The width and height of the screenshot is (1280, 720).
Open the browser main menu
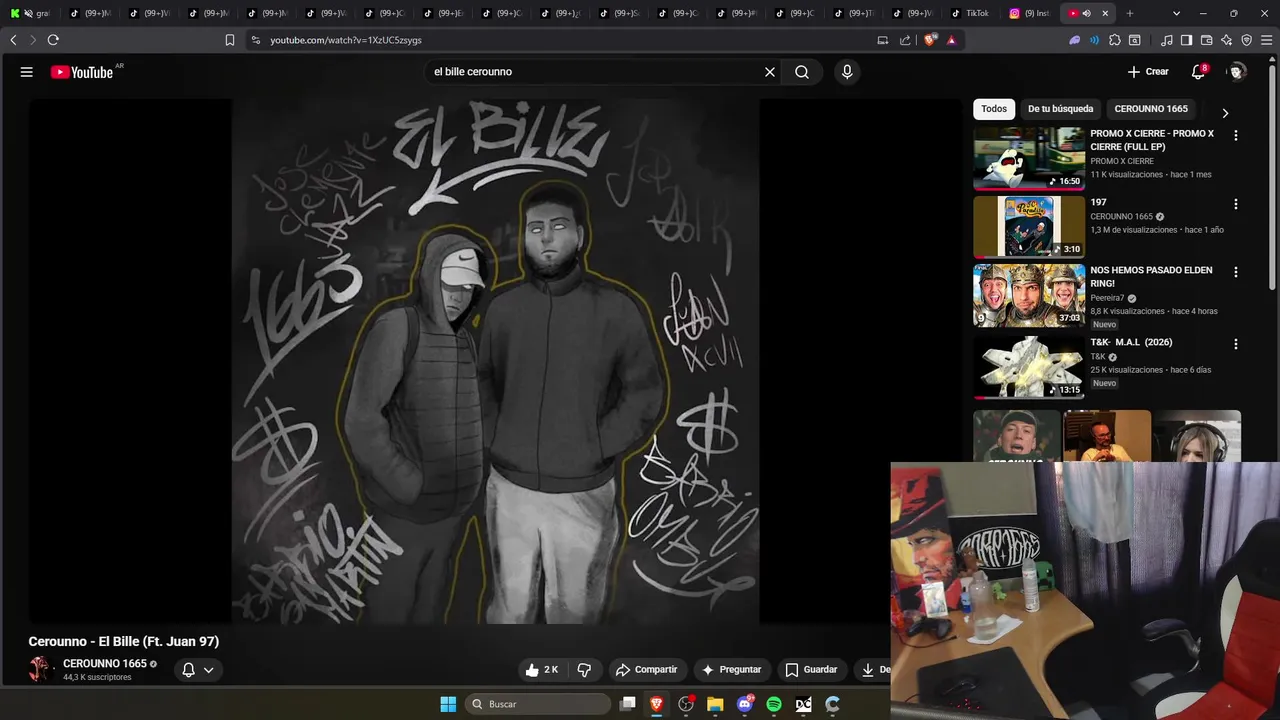(x=1266, y=40)
